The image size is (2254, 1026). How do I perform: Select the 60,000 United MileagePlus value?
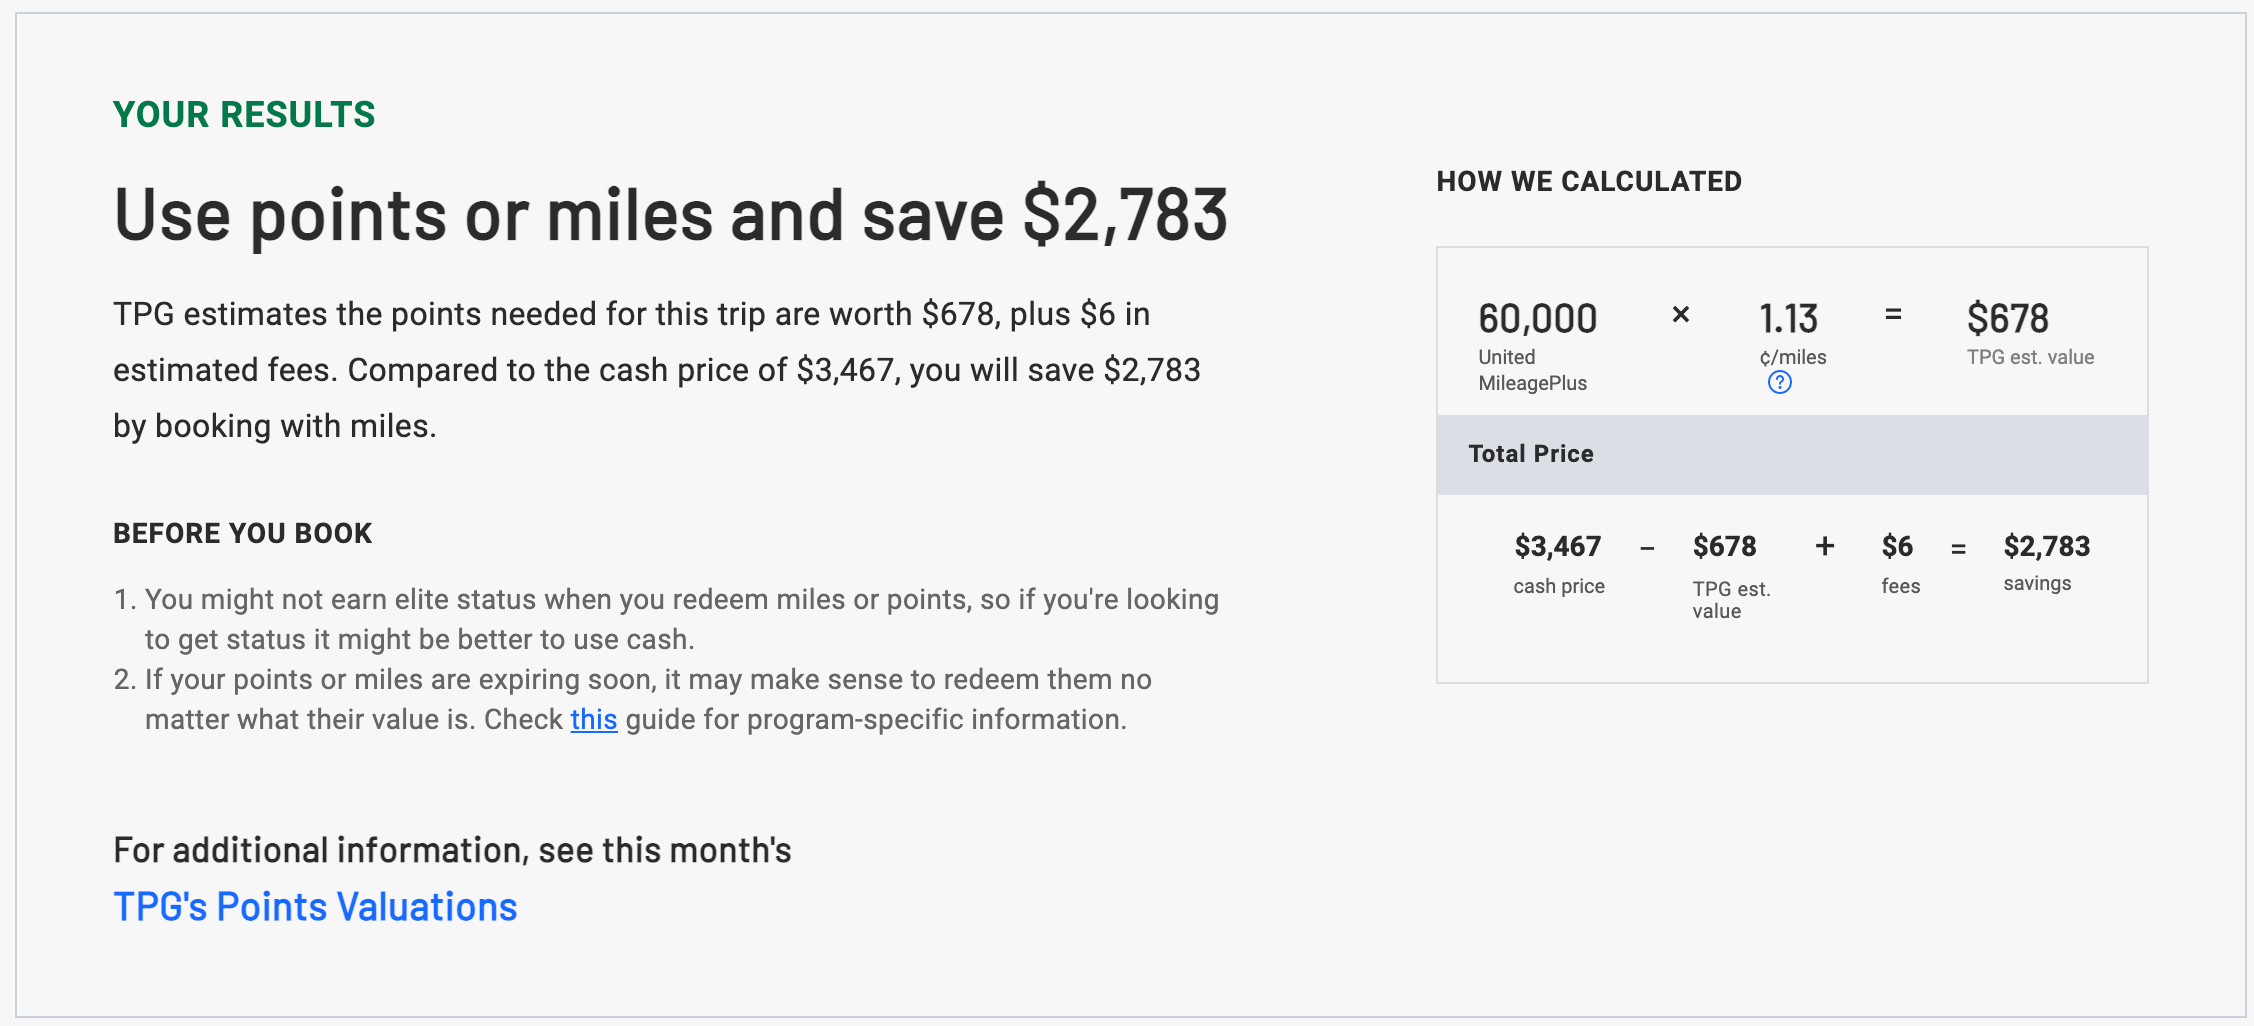click(x=1537, y=318)
